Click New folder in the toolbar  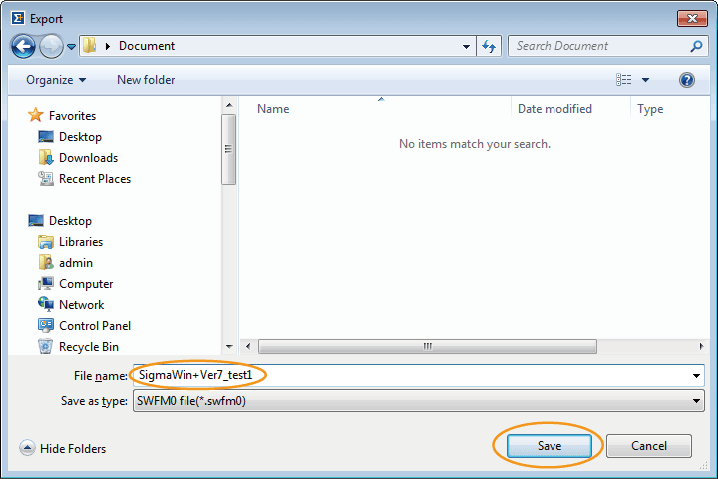pos(146,80)
